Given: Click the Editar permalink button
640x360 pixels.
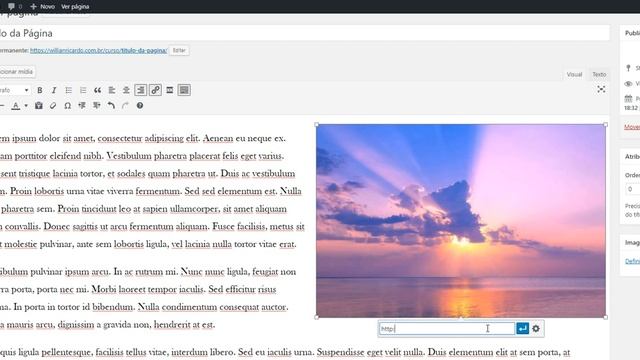Looking at the screenshot, I should [179, 50].
